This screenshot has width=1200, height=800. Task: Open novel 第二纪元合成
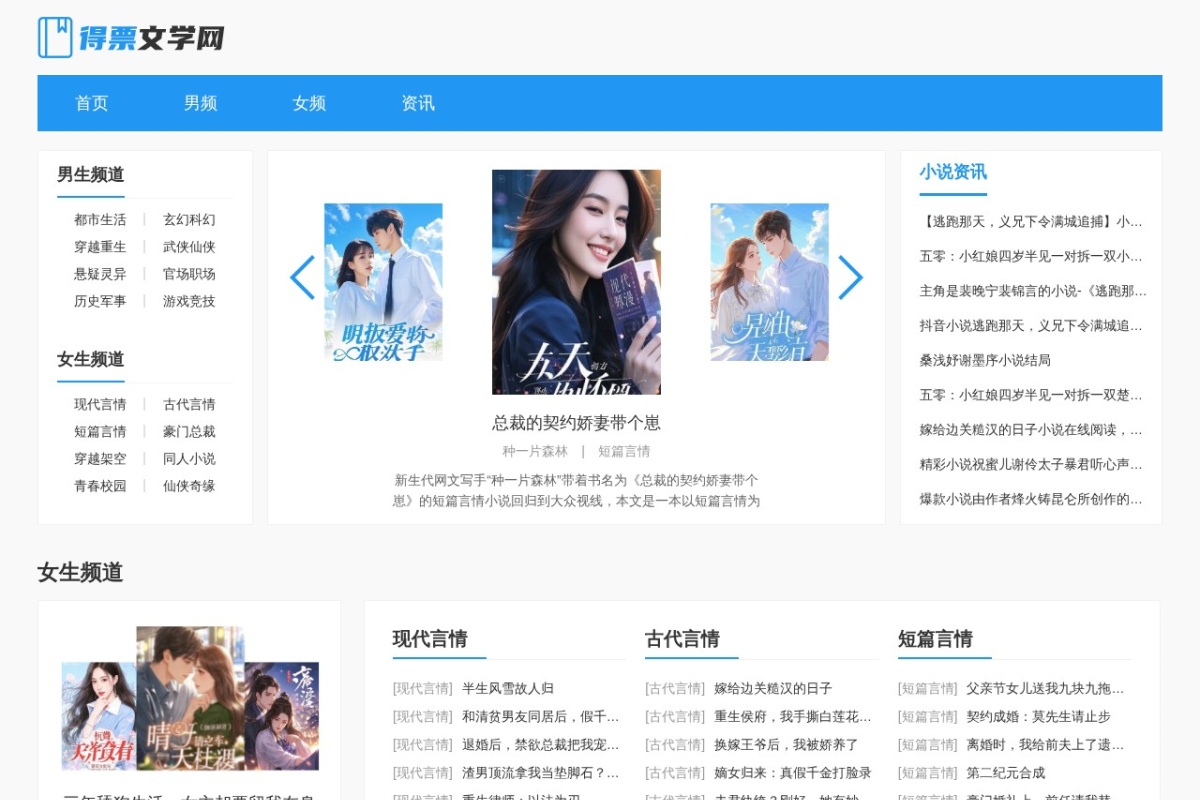pos(1005,772)
